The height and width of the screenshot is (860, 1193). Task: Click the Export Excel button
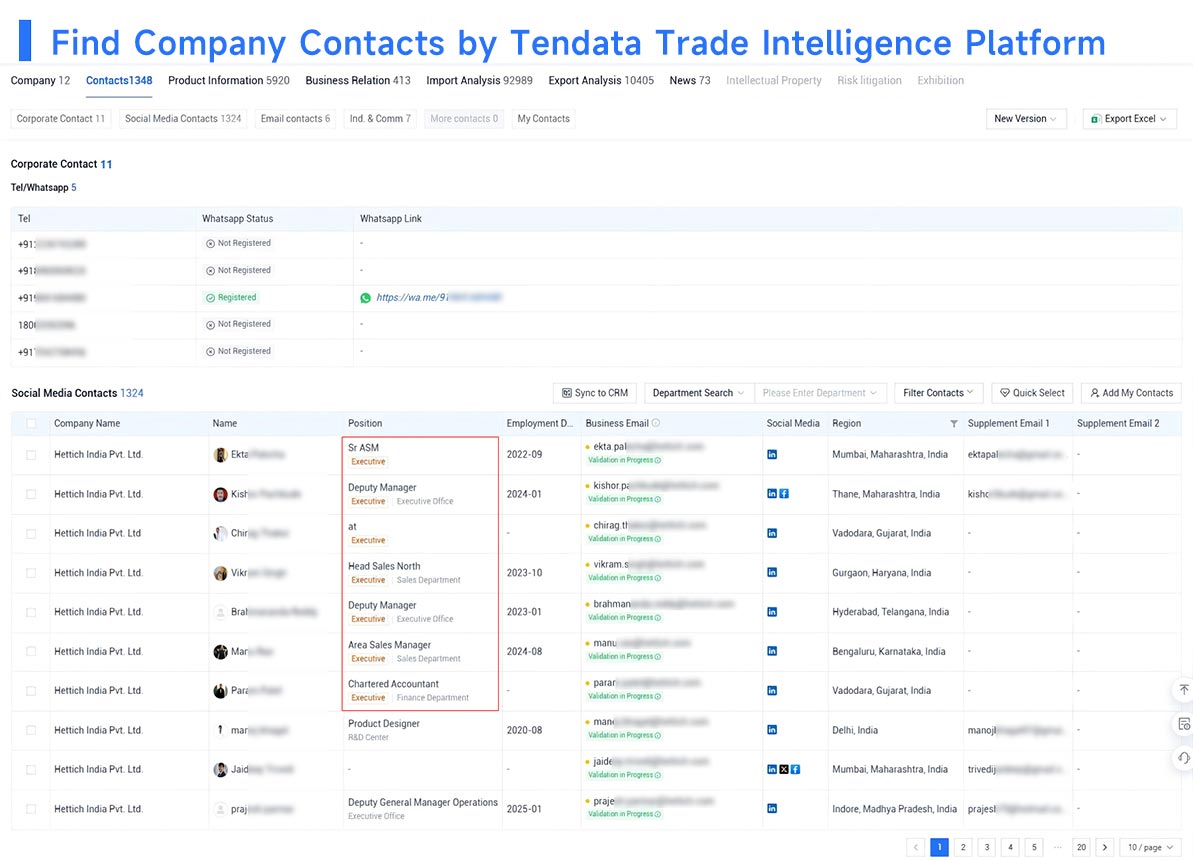1129,119
